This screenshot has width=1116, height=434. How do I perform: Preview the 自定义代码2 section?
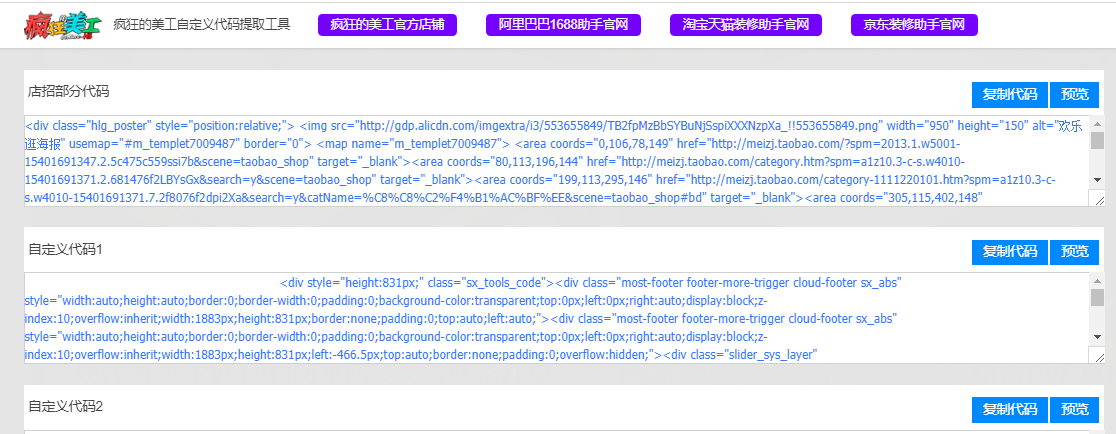[1074, 410]
